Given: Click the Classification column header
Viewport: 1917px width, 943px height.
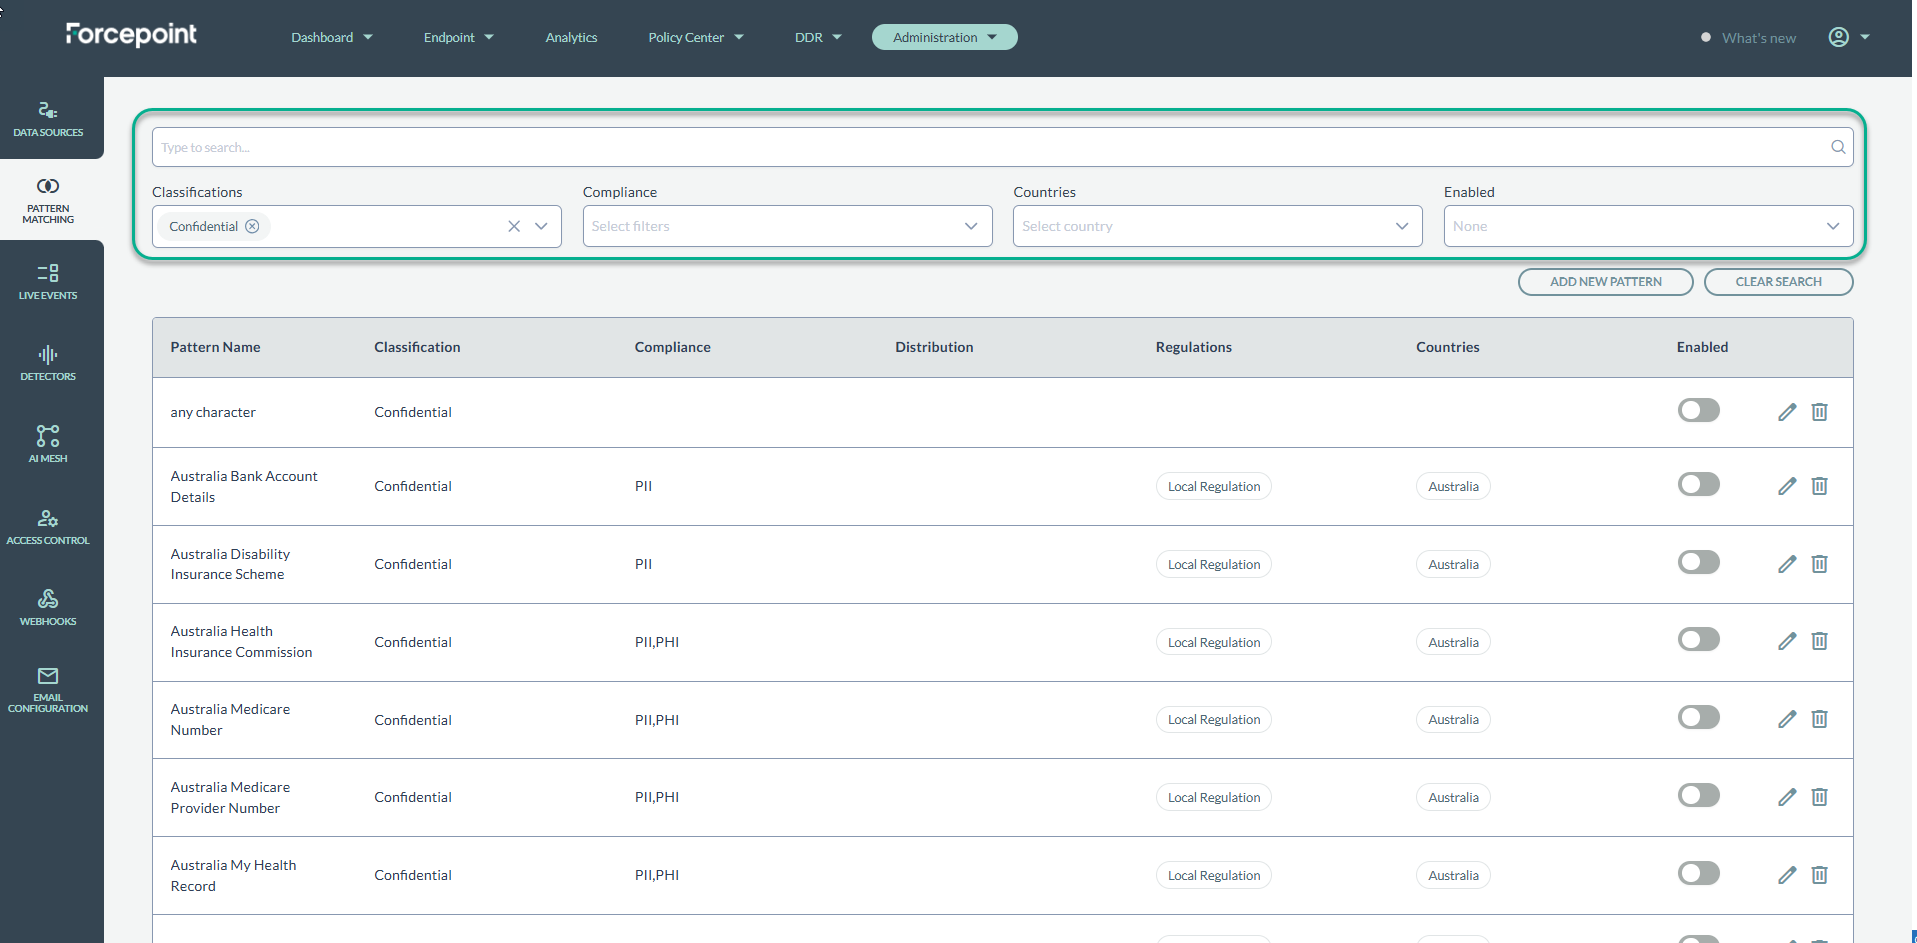Looking at the screenshot, I should point(417,347).
